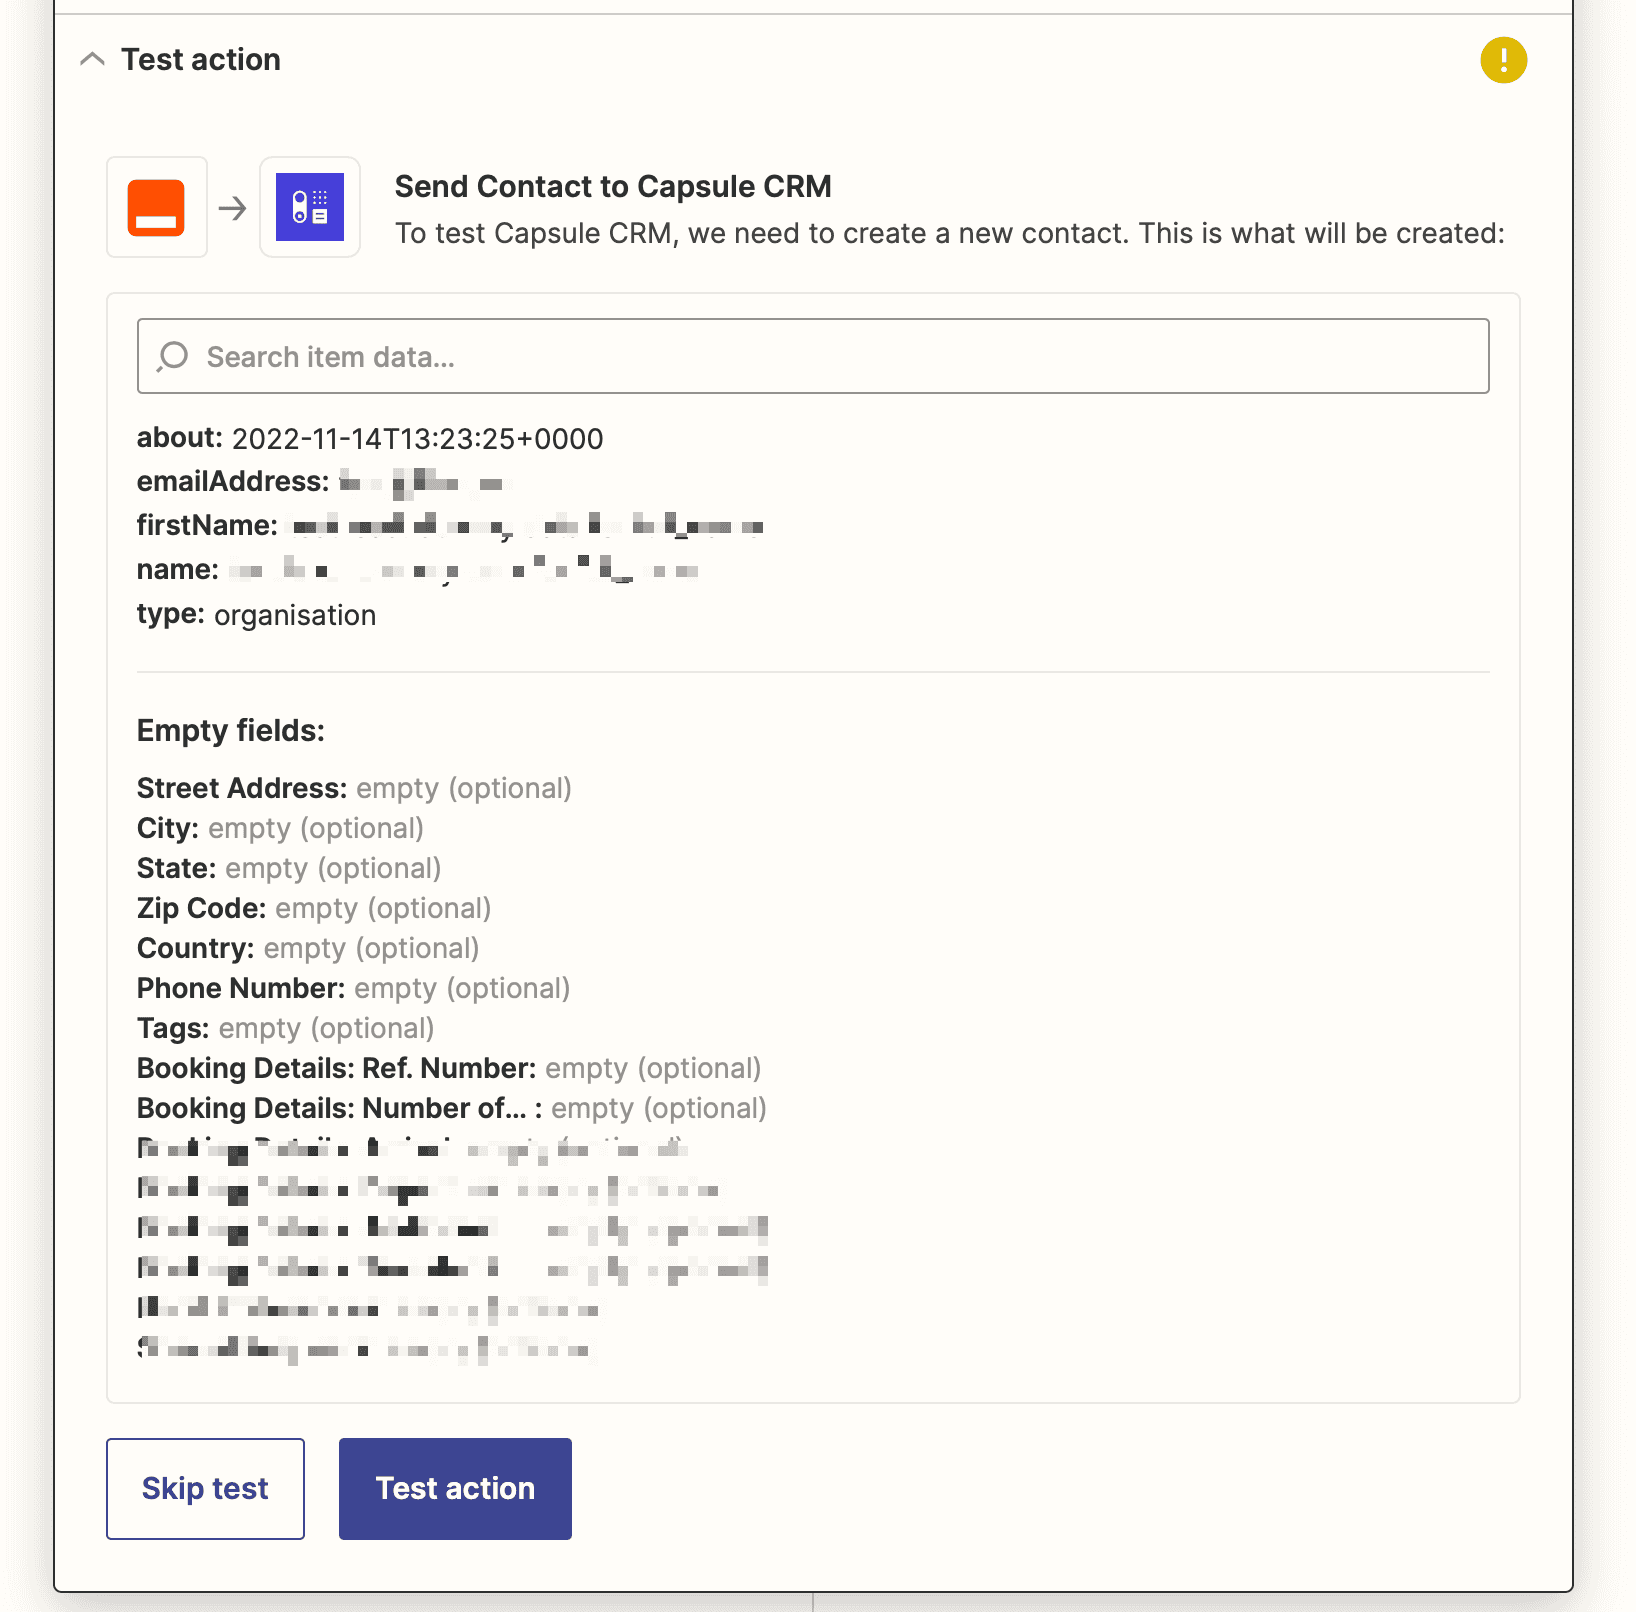Click the City empty field row

(x=280, y=828)
